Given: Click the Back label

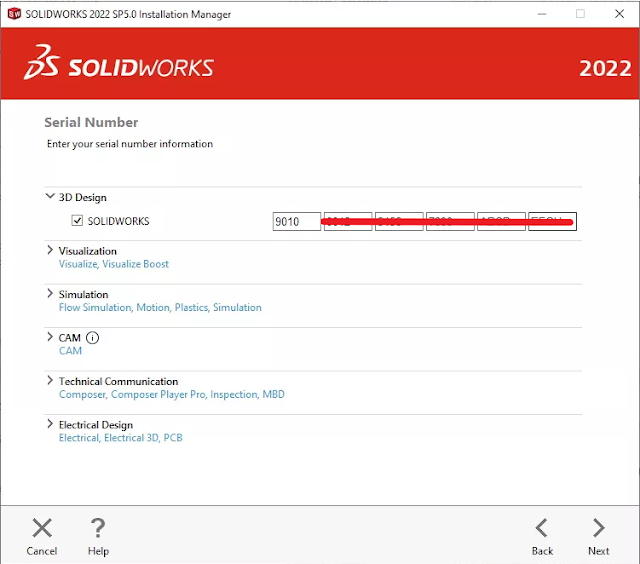Looking at the screenshot, I should (542, 551).
